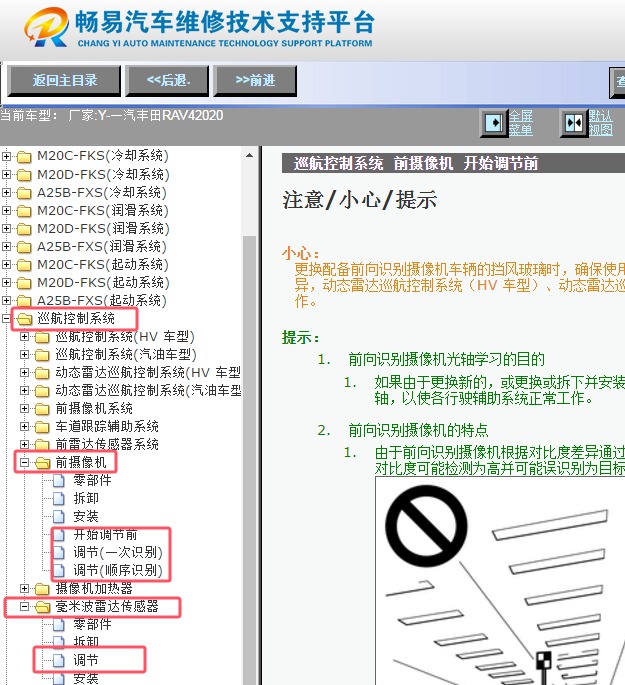The height and width of the screenshot is (685, 625).
Task: Click folder icon of 摄像机加热器
Action: pyautogui.click(x=42, y=589)
